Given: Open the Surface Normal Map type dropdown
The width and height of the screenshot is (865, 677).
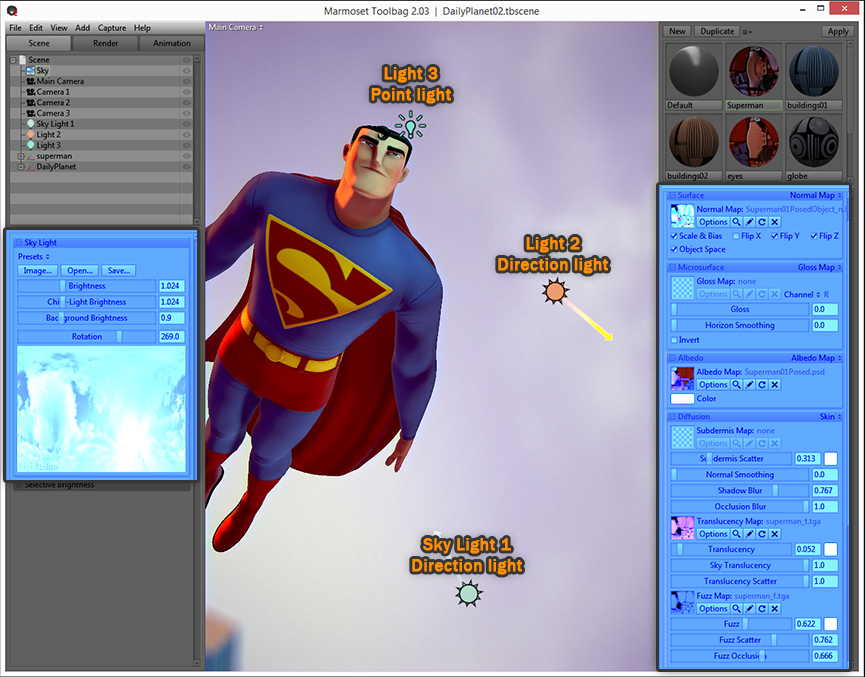Looking at the screenshot, I should (x=815, y=195).
